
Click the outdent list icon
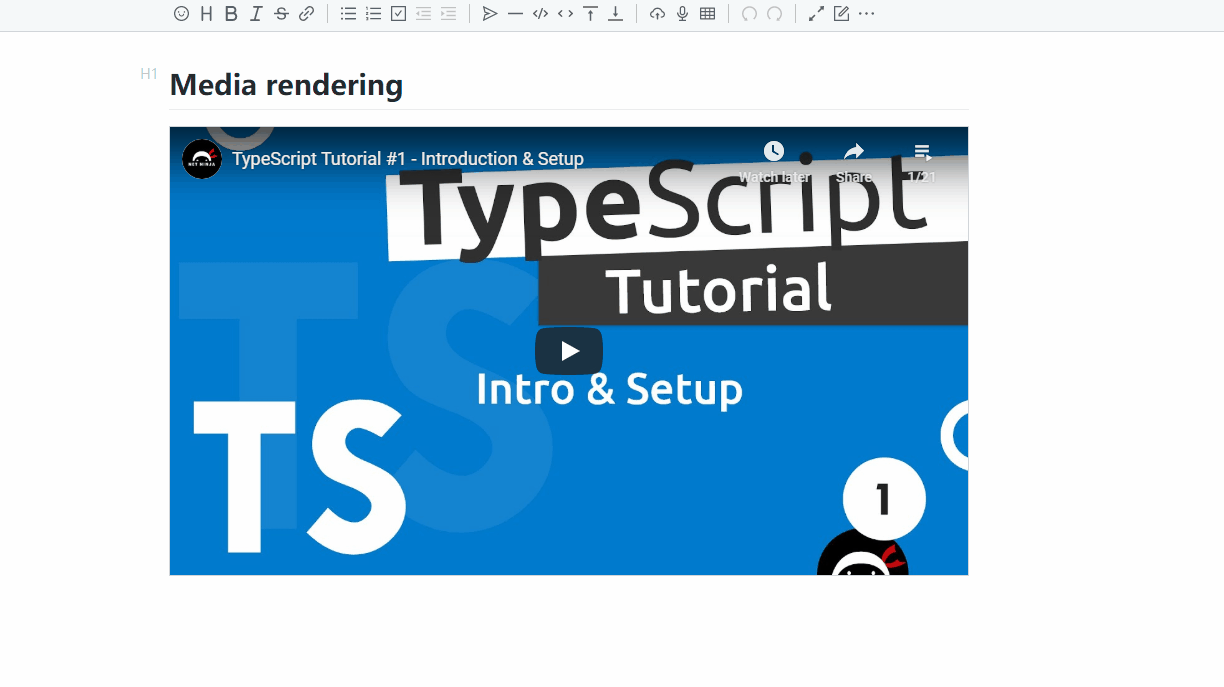[x=423, y=14]
